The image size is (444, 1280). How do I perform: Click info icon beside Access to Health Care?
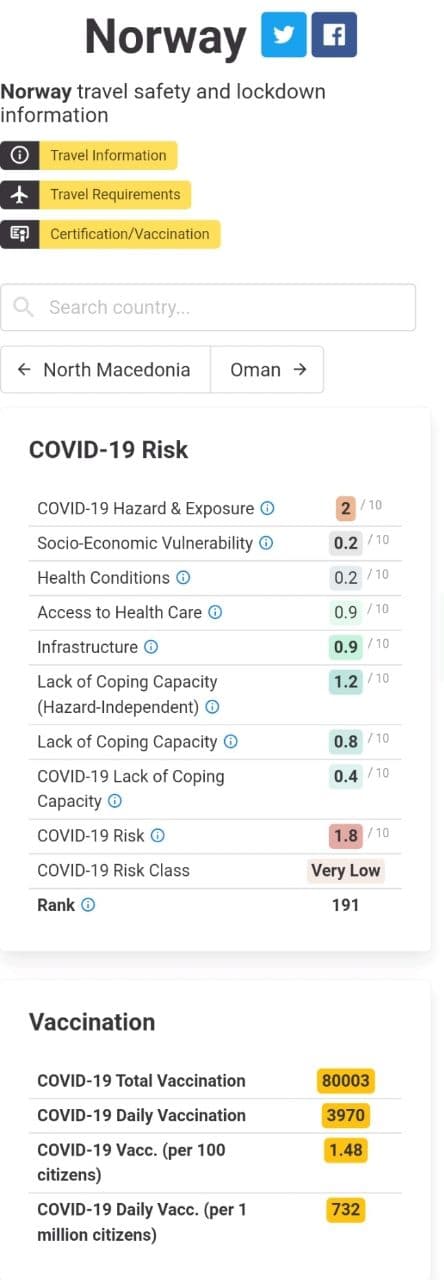(215, 612)
